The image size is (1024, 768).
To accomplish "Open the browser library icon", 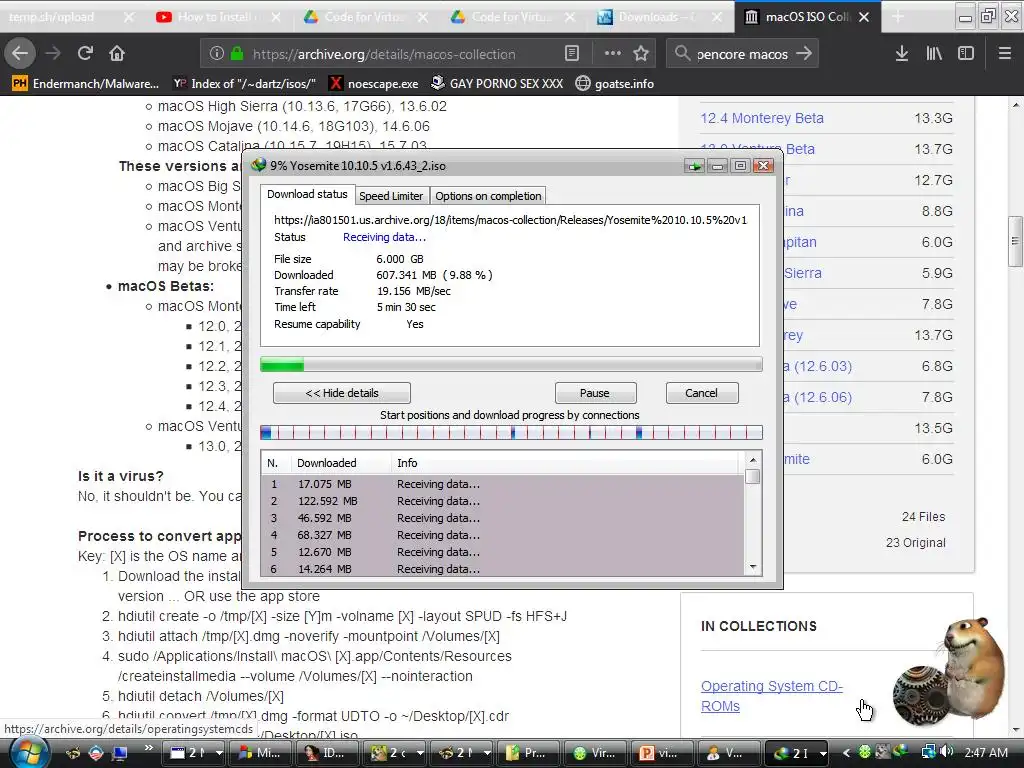I will (x=934, y=54).
